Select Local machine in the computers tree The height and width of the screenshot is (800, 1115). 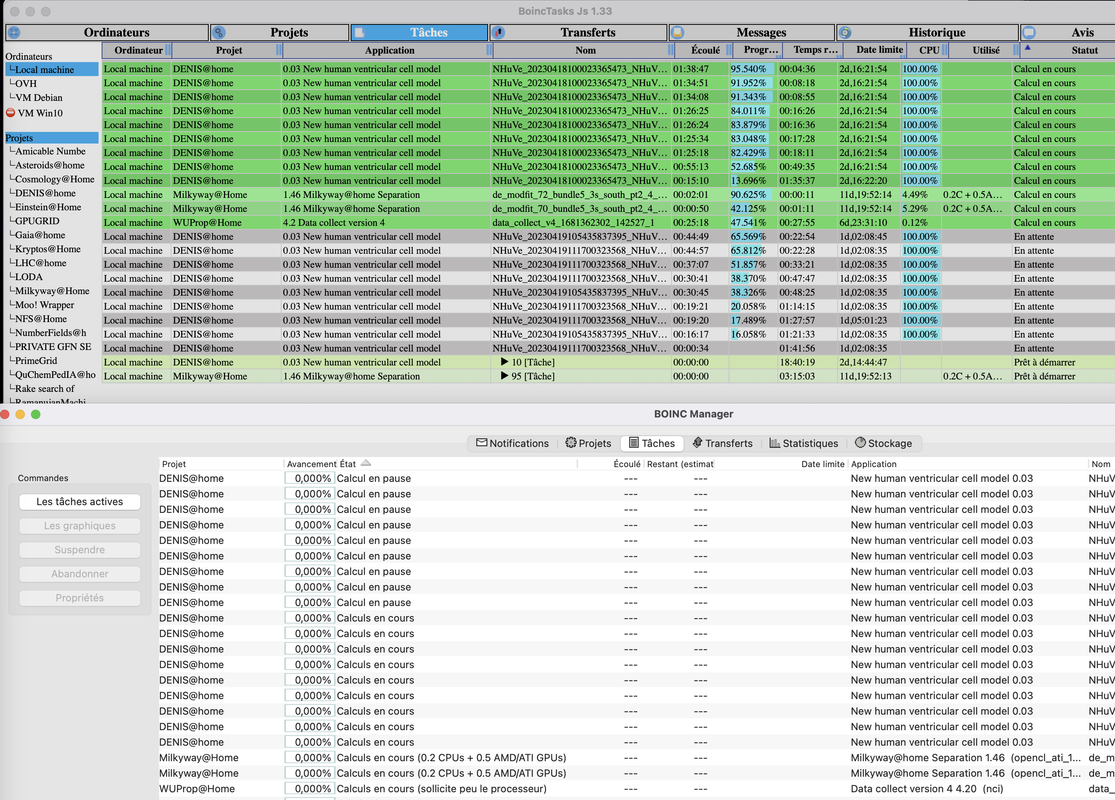click(51, 70)
